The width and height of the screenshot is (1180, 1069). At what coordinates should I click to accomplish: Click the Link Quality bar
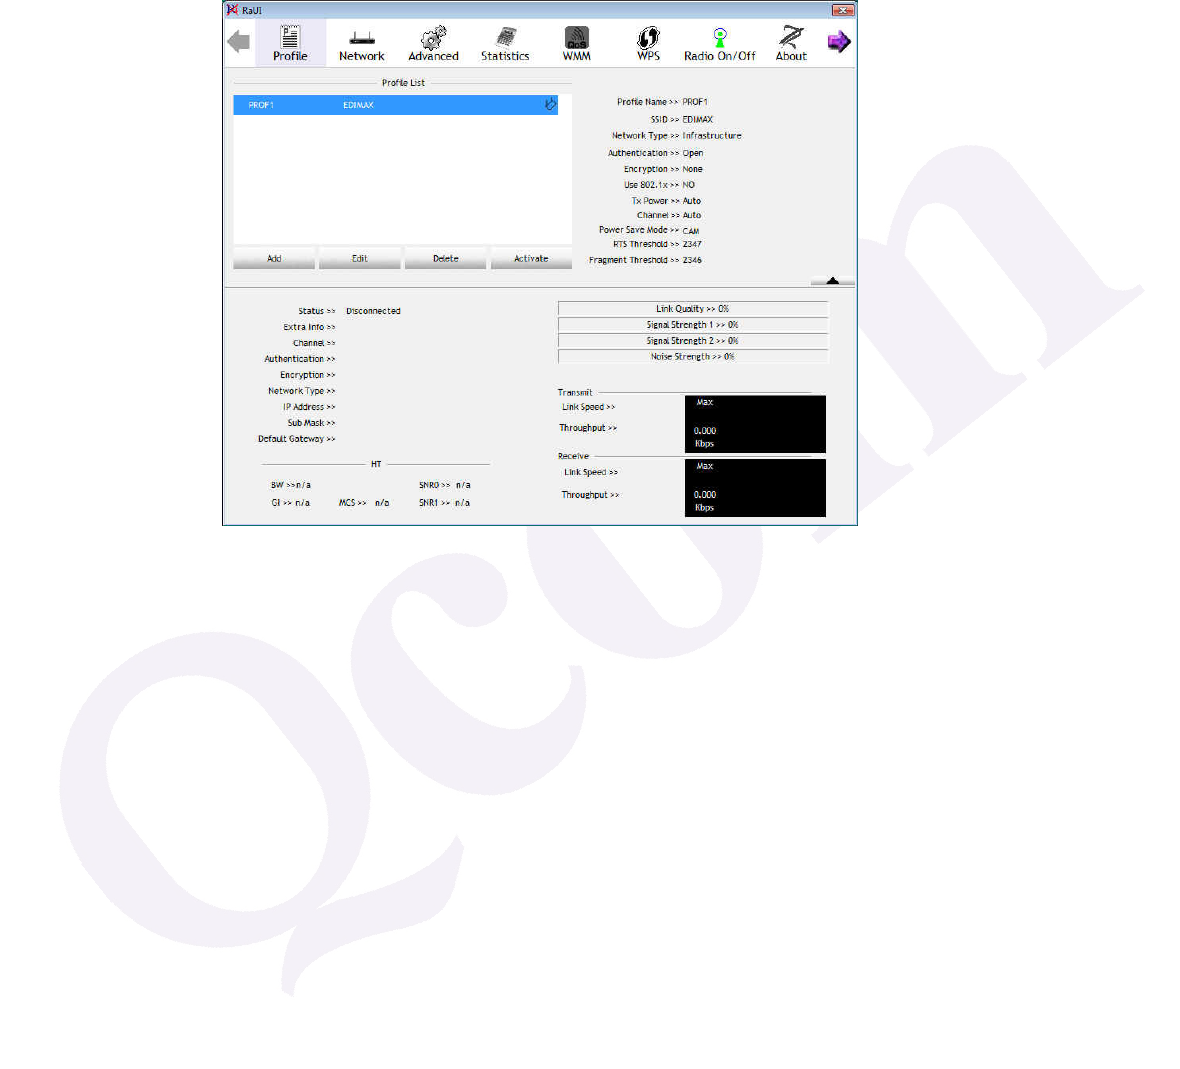692,308
